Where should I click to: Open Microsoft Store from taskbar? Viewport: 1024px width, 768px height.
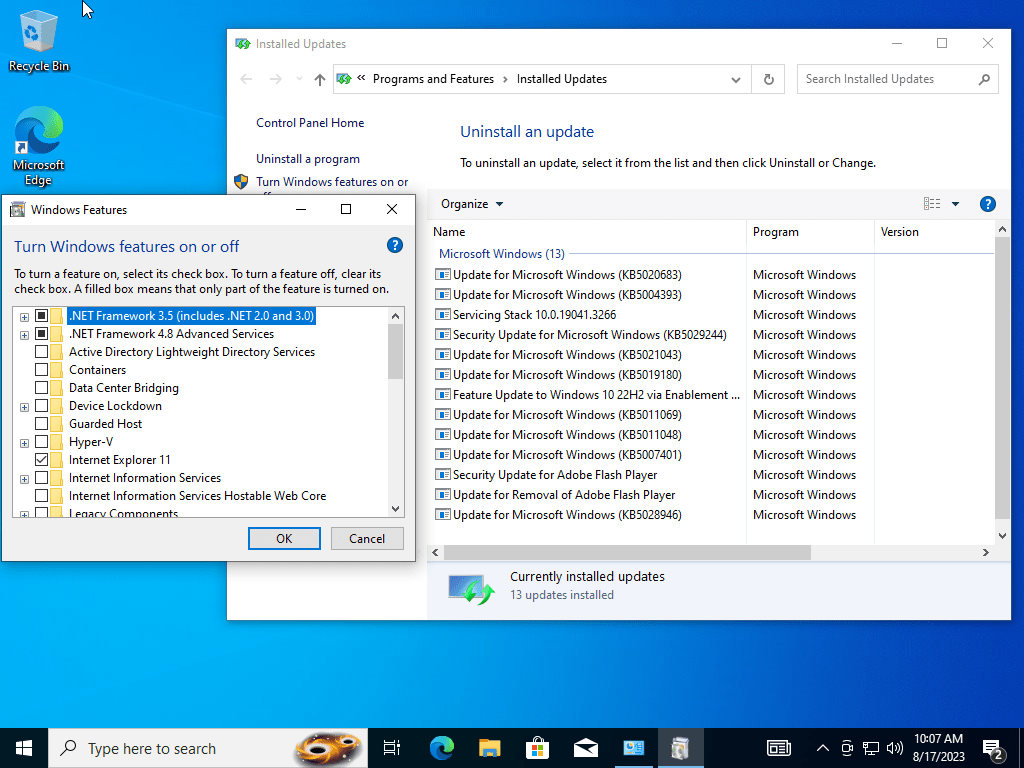click(537, 748)
